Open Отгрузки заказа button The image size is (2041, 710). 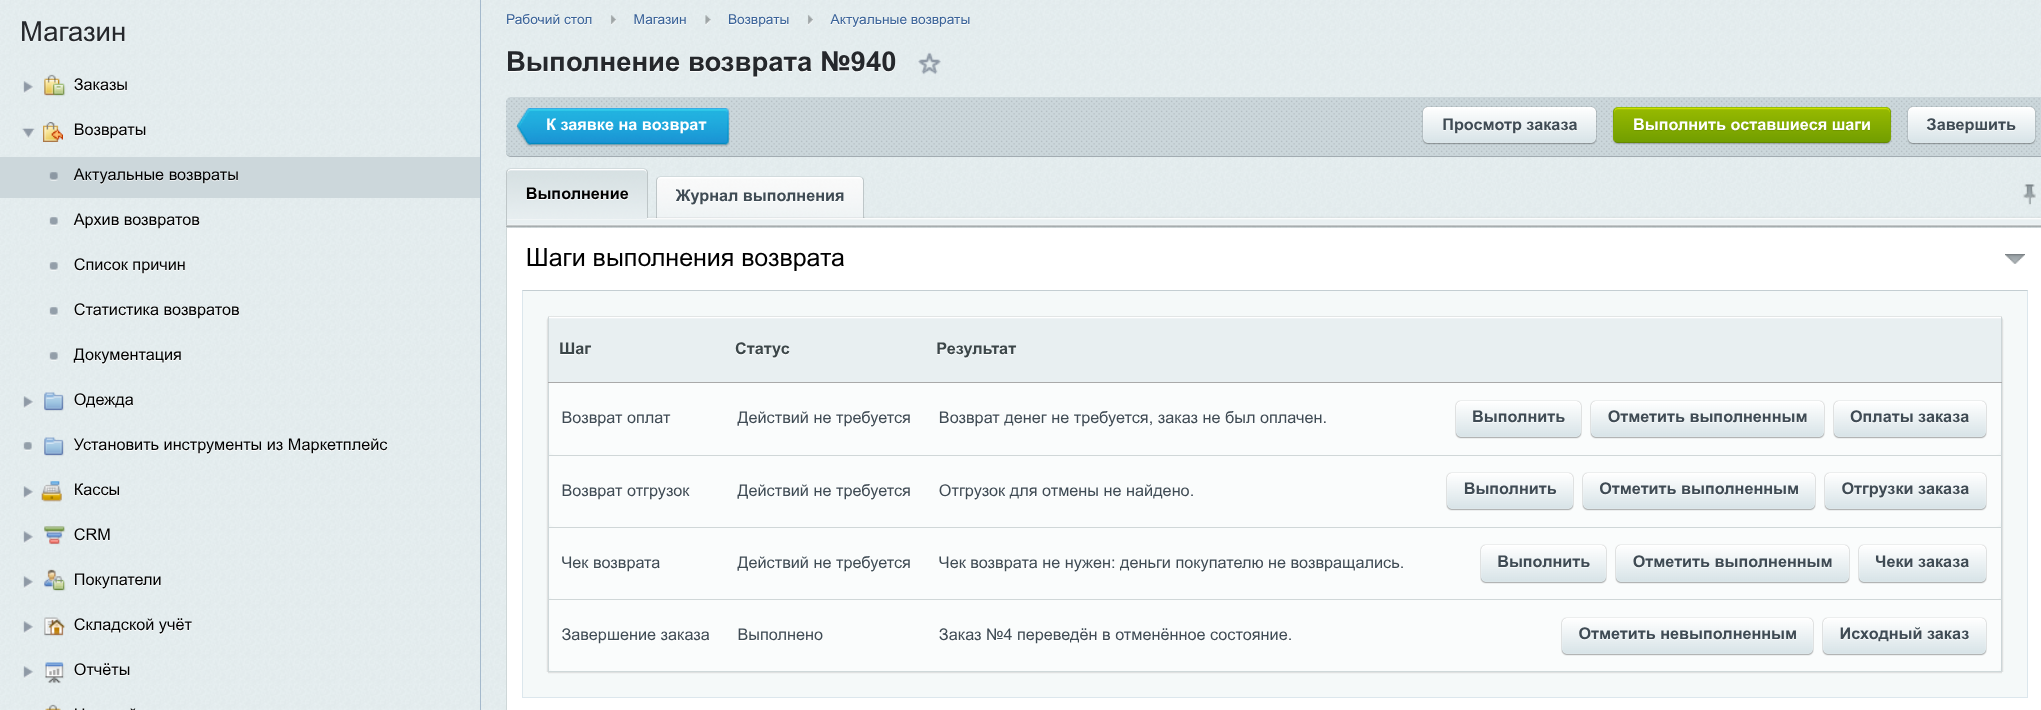(1905, 490)
